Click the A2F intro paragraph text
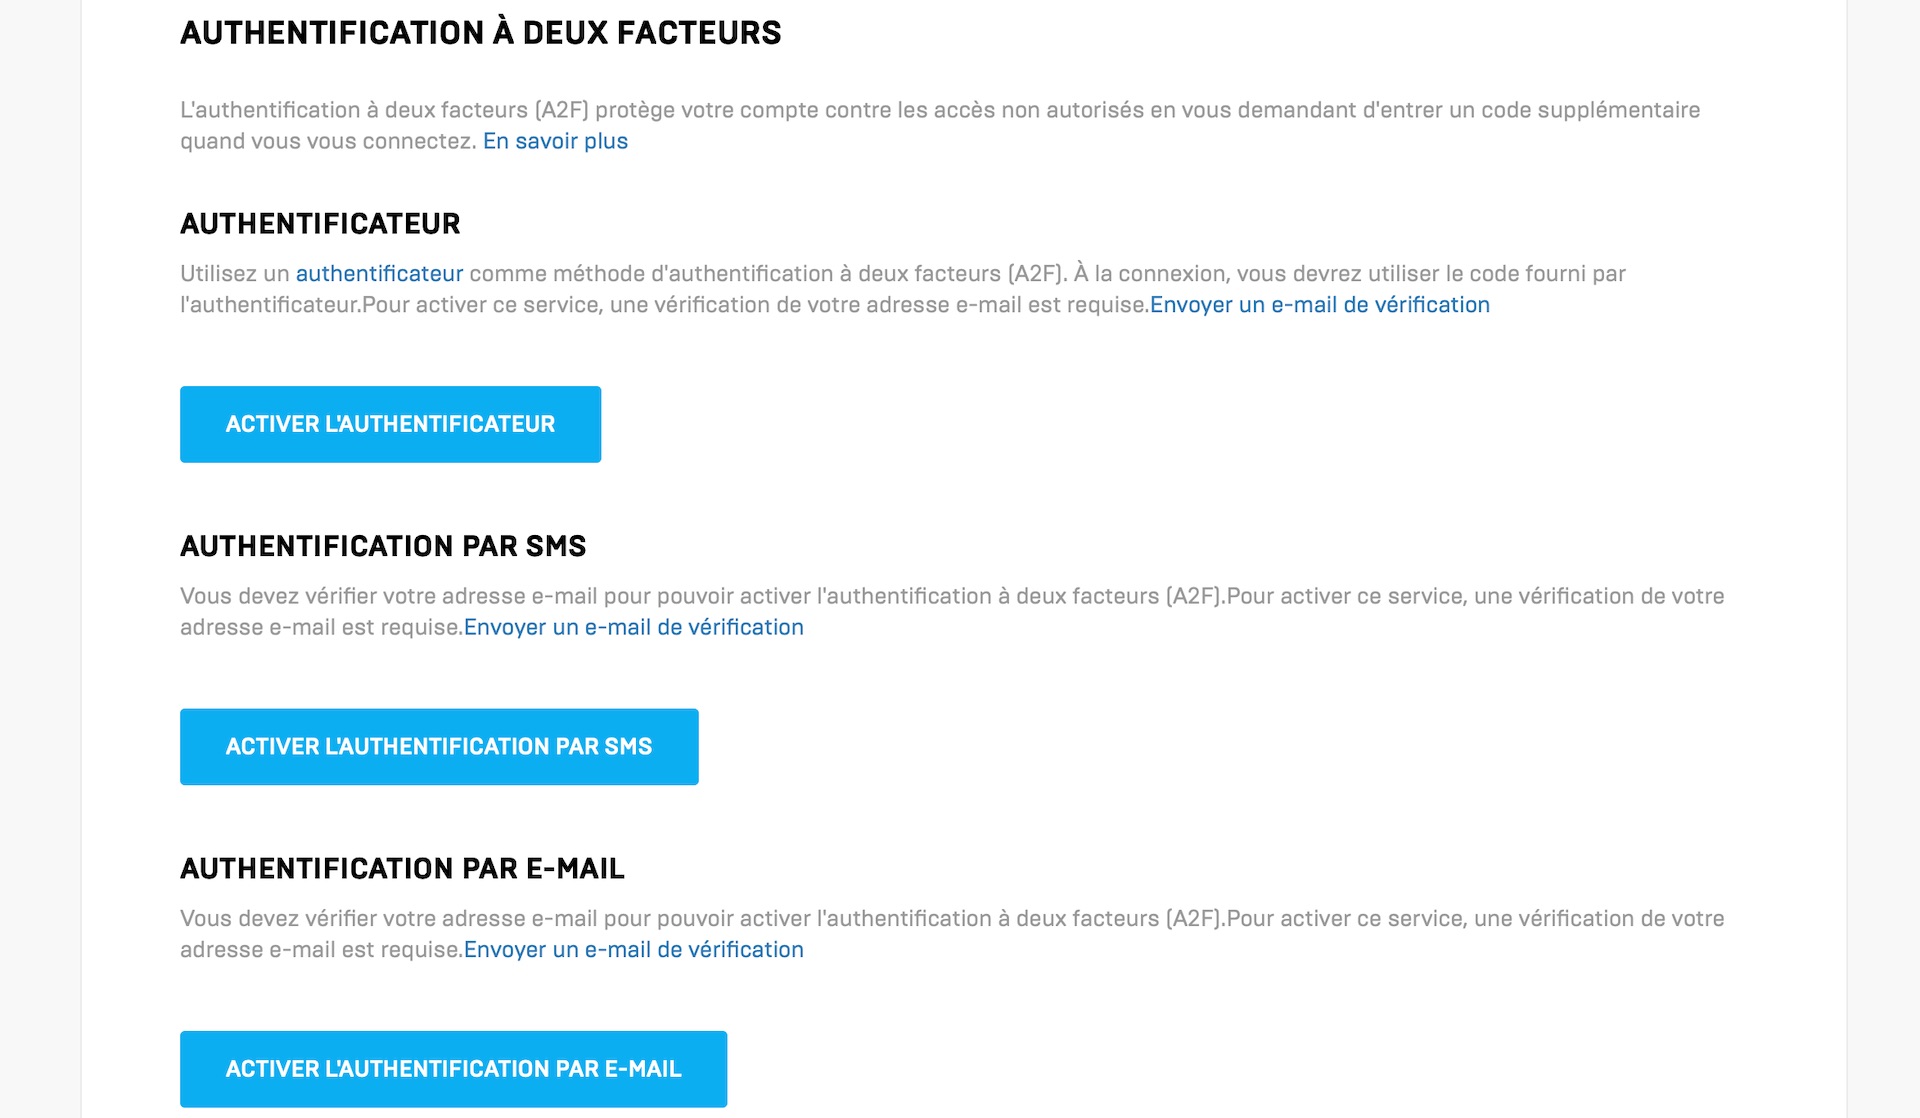The height and width of the screenshot is (1118, 1920). point(940,125)
